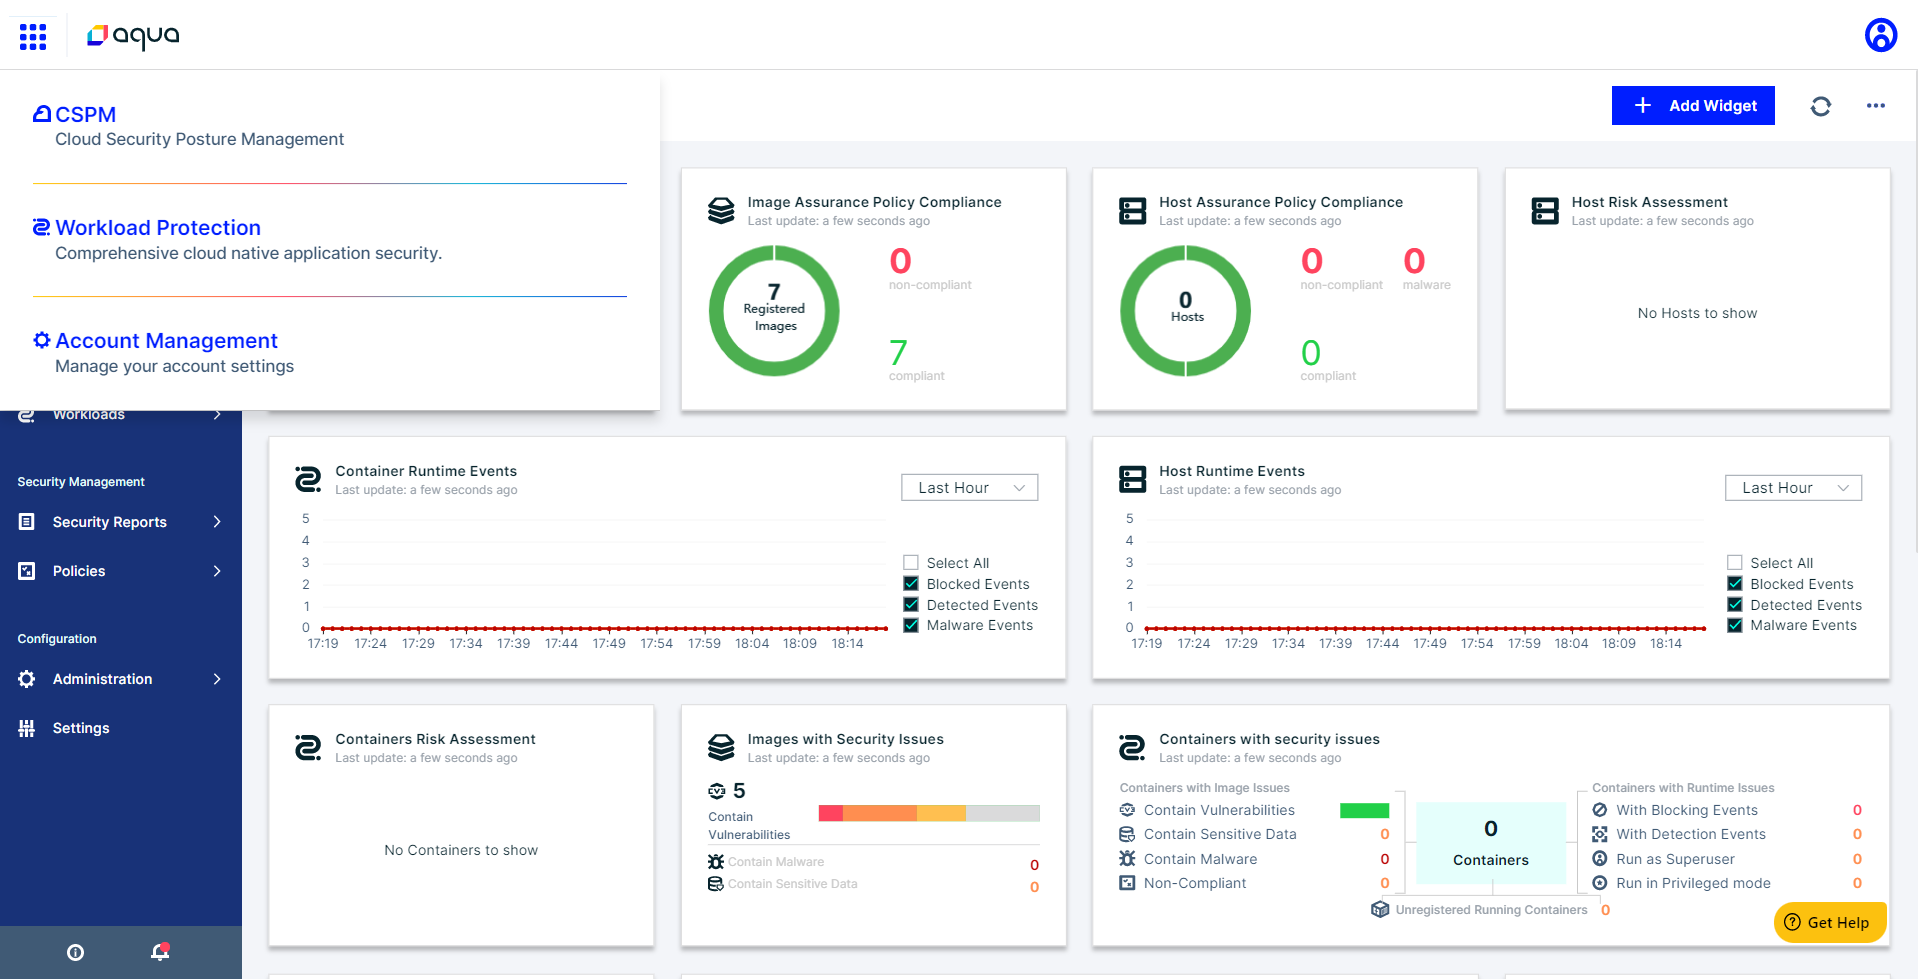Click the info icon in sidebar footer

pos(75,952)
